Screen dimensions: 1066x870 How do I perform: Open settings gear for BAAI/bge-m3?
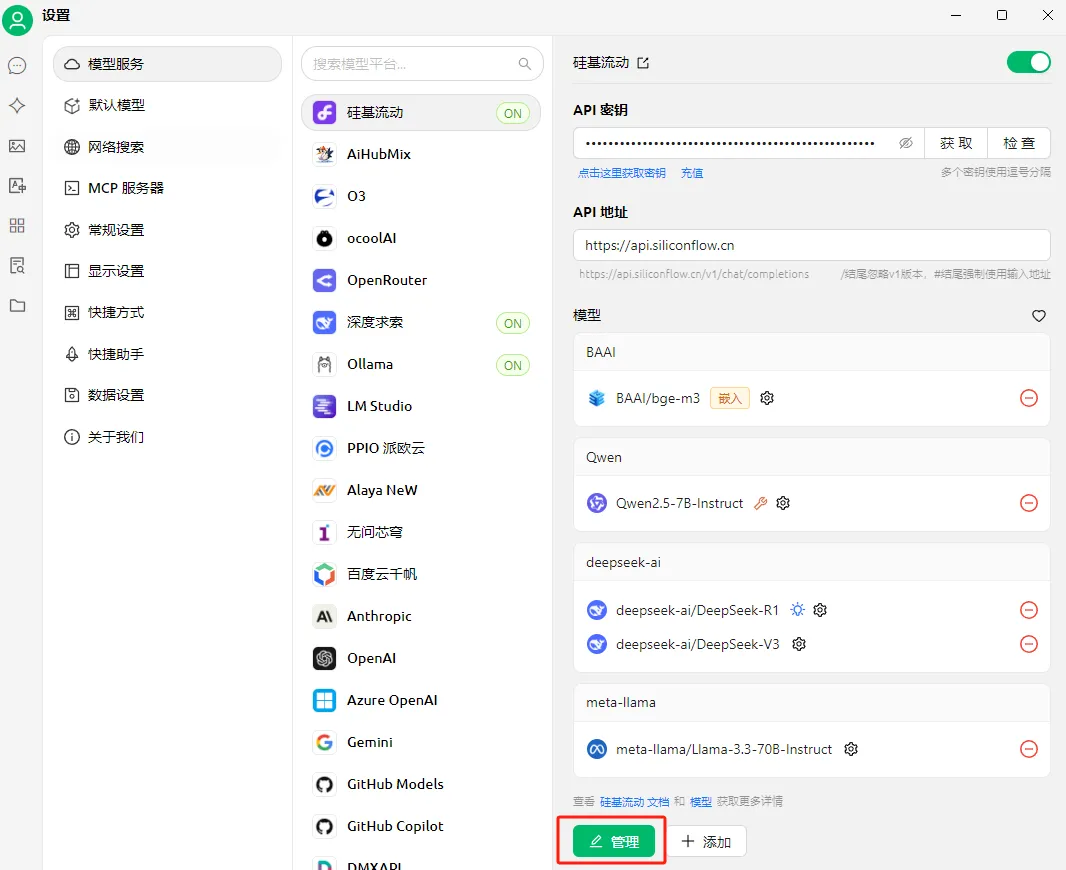click(767, 398)
